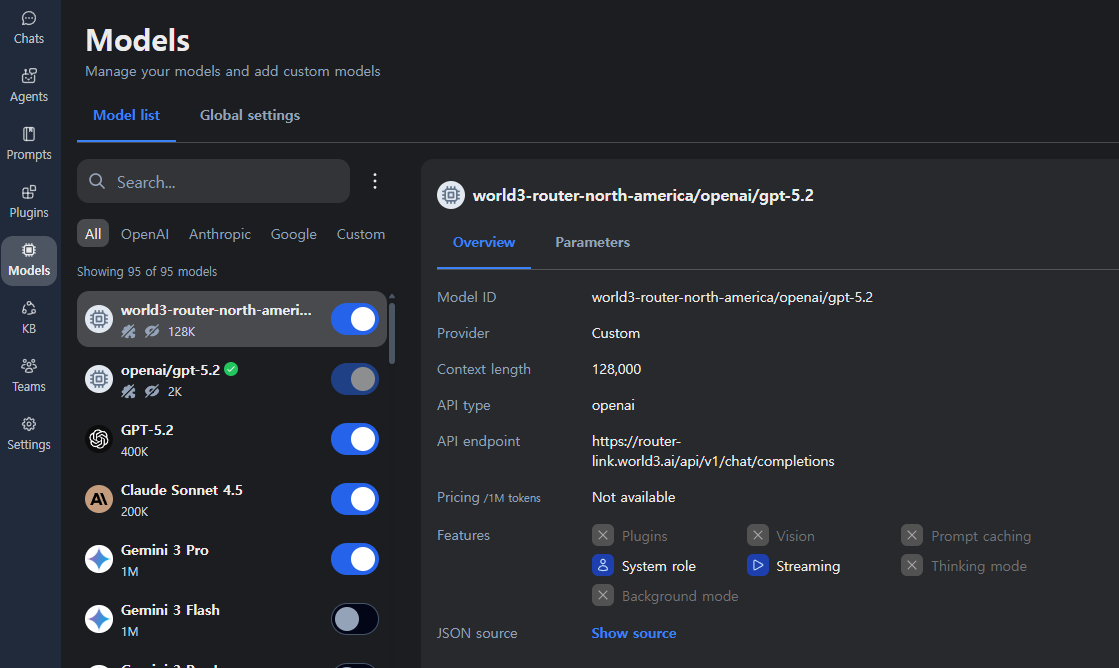This screenshot has width=1119, height=668.
Task: Click the Show source link
Action: coord(633,633)
